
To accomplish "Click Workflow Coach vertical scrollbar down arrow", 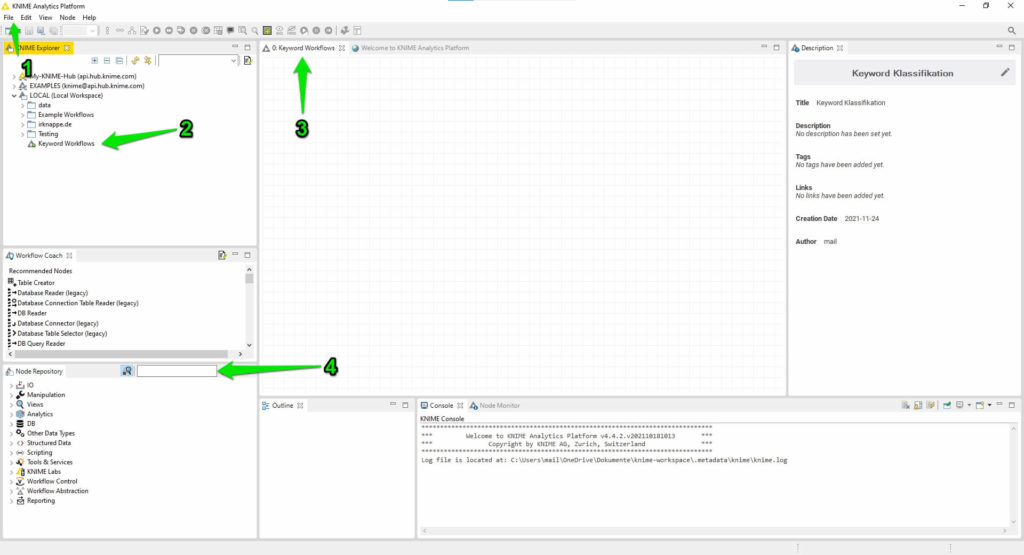I will [249, 345].
